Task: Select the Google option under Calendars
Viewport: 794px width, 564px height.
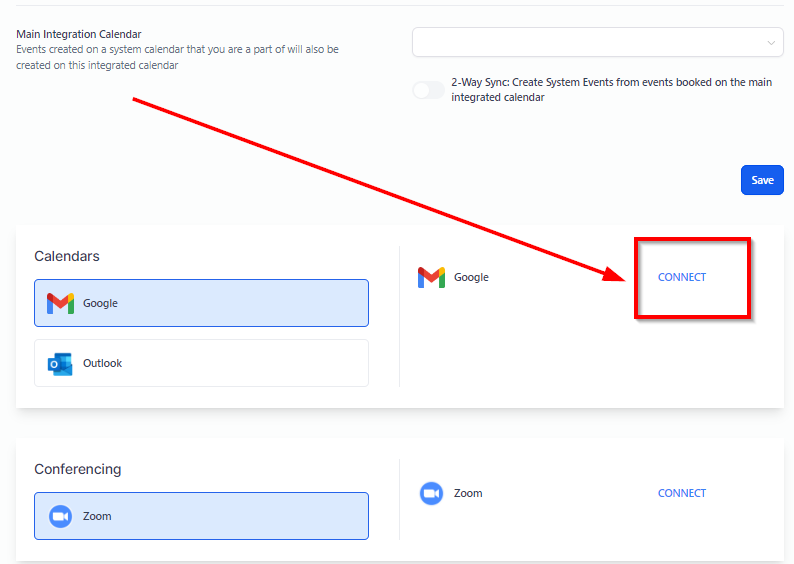Action: point(201,303)
